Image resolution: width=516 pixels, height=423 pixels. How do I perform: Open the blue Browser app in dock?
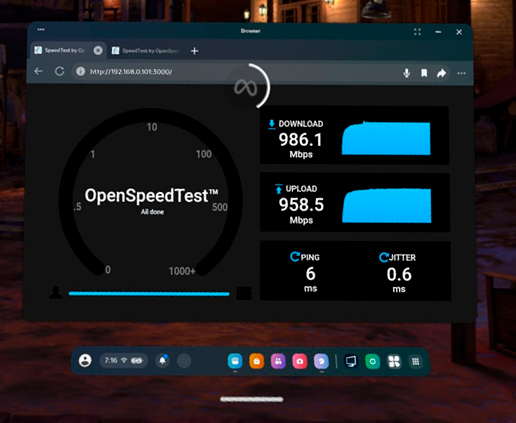[x=235, y=361]
